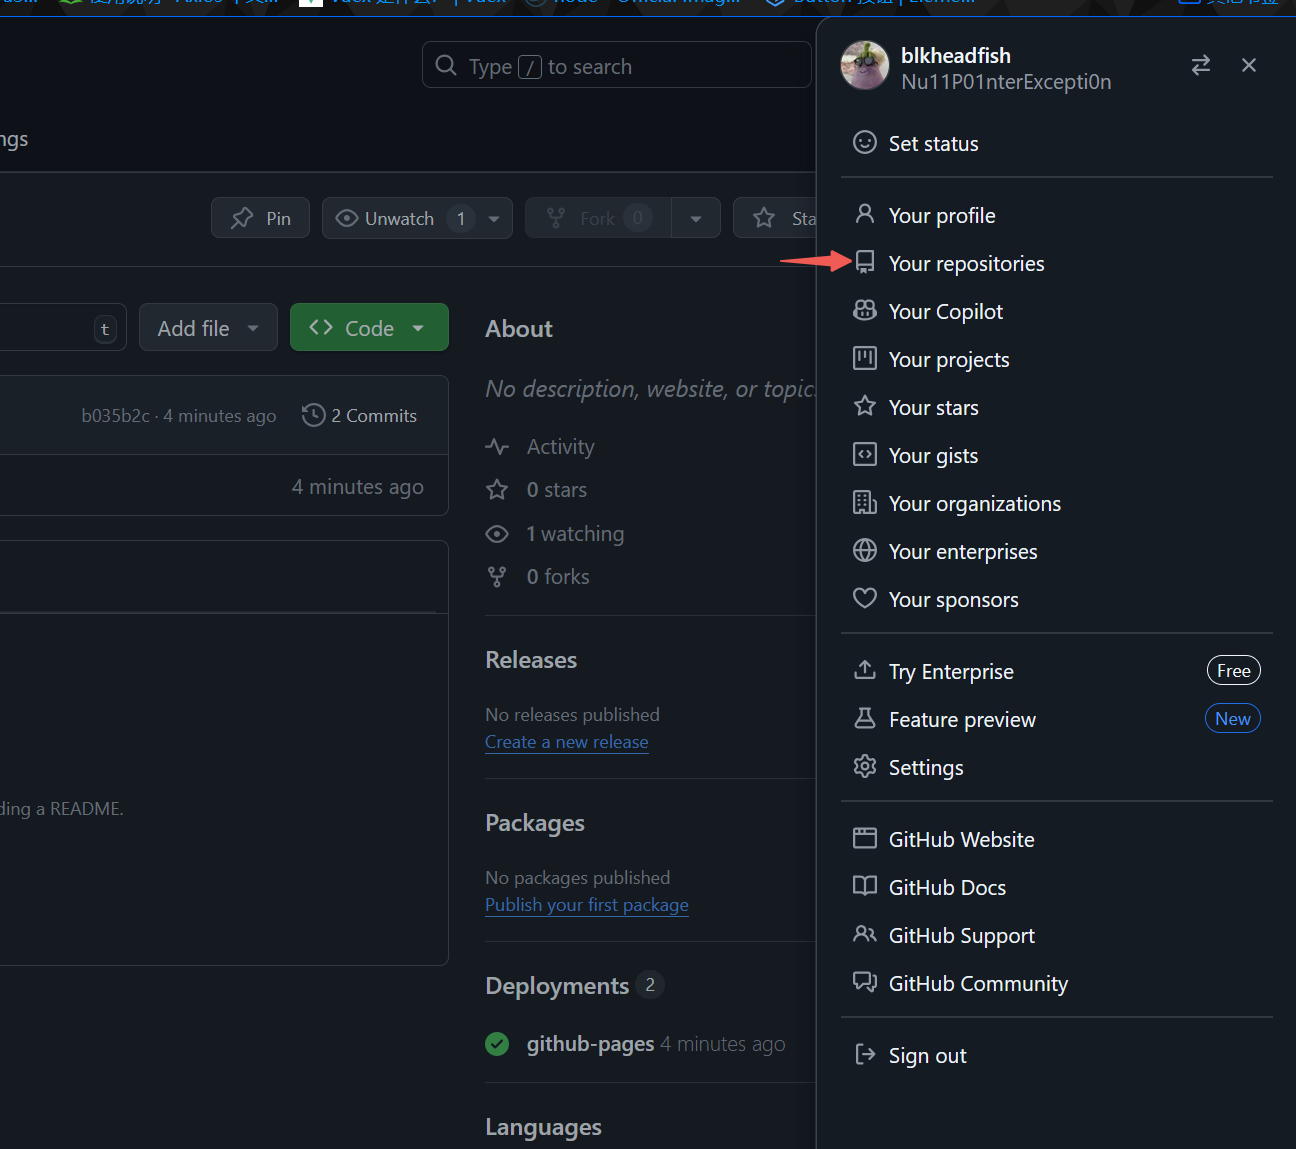1296x1149 pixels.
Task: Click the beaker icon for Feature preview
Action: click(x=865, y=718)
